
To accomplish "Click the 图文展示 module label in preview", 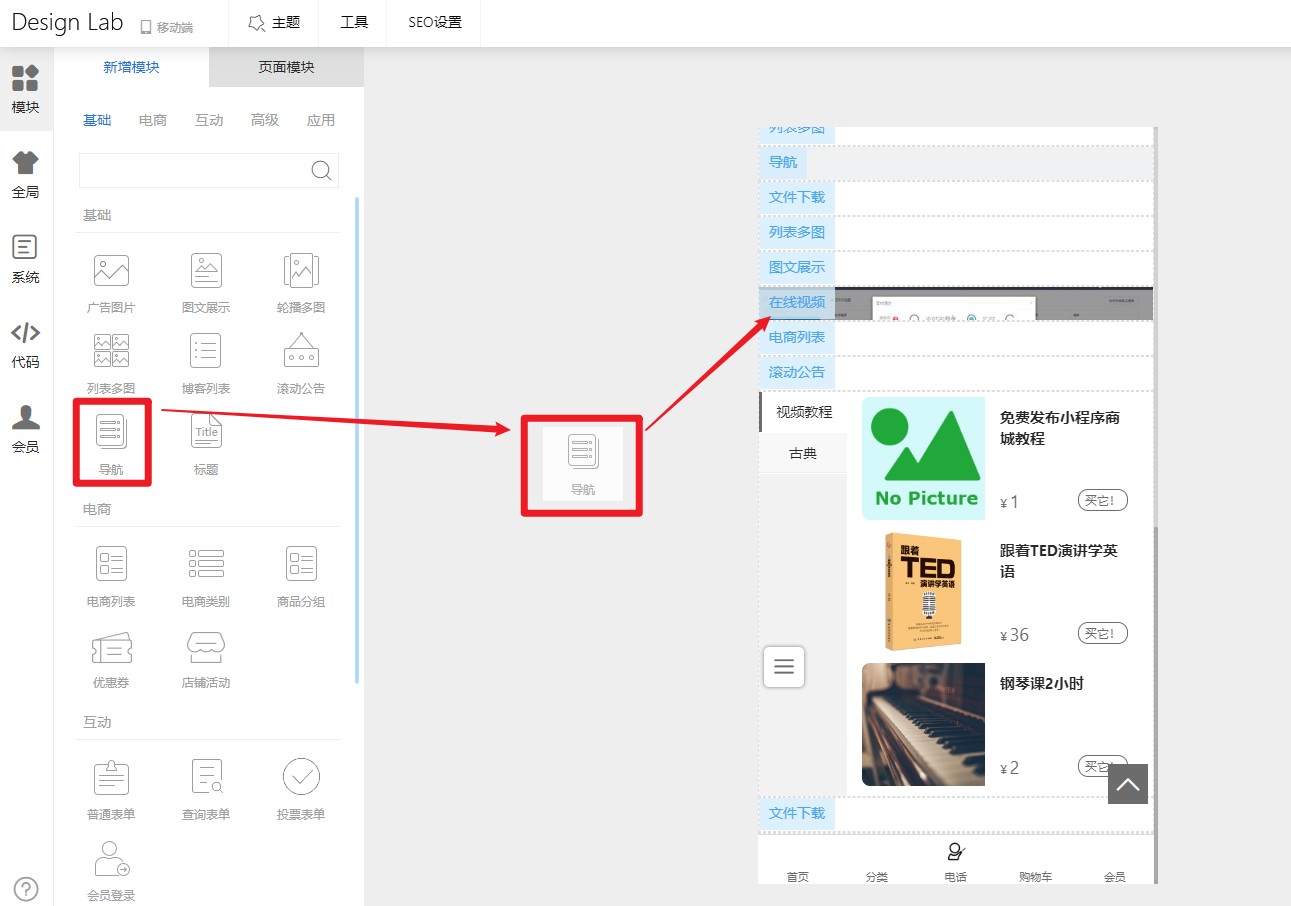I will (x=797, y=268).
